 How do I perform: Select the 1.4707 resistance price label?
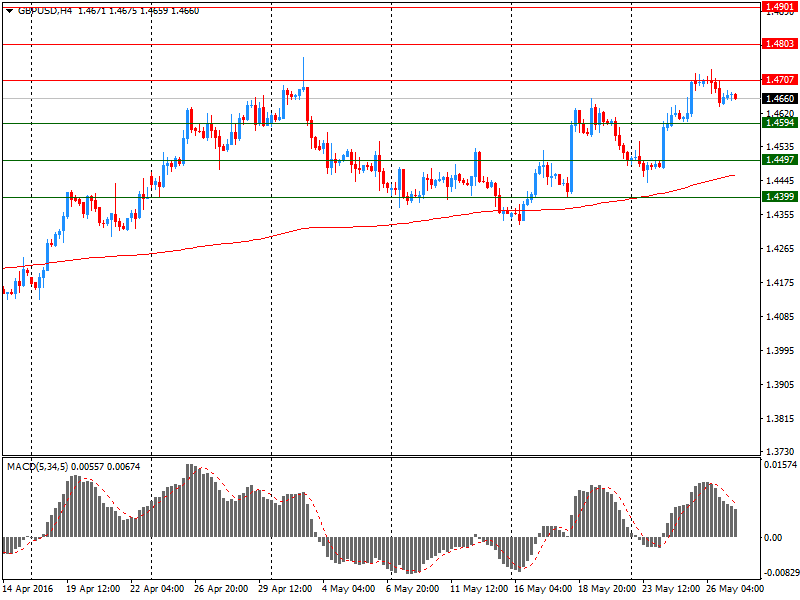point(780,80)
